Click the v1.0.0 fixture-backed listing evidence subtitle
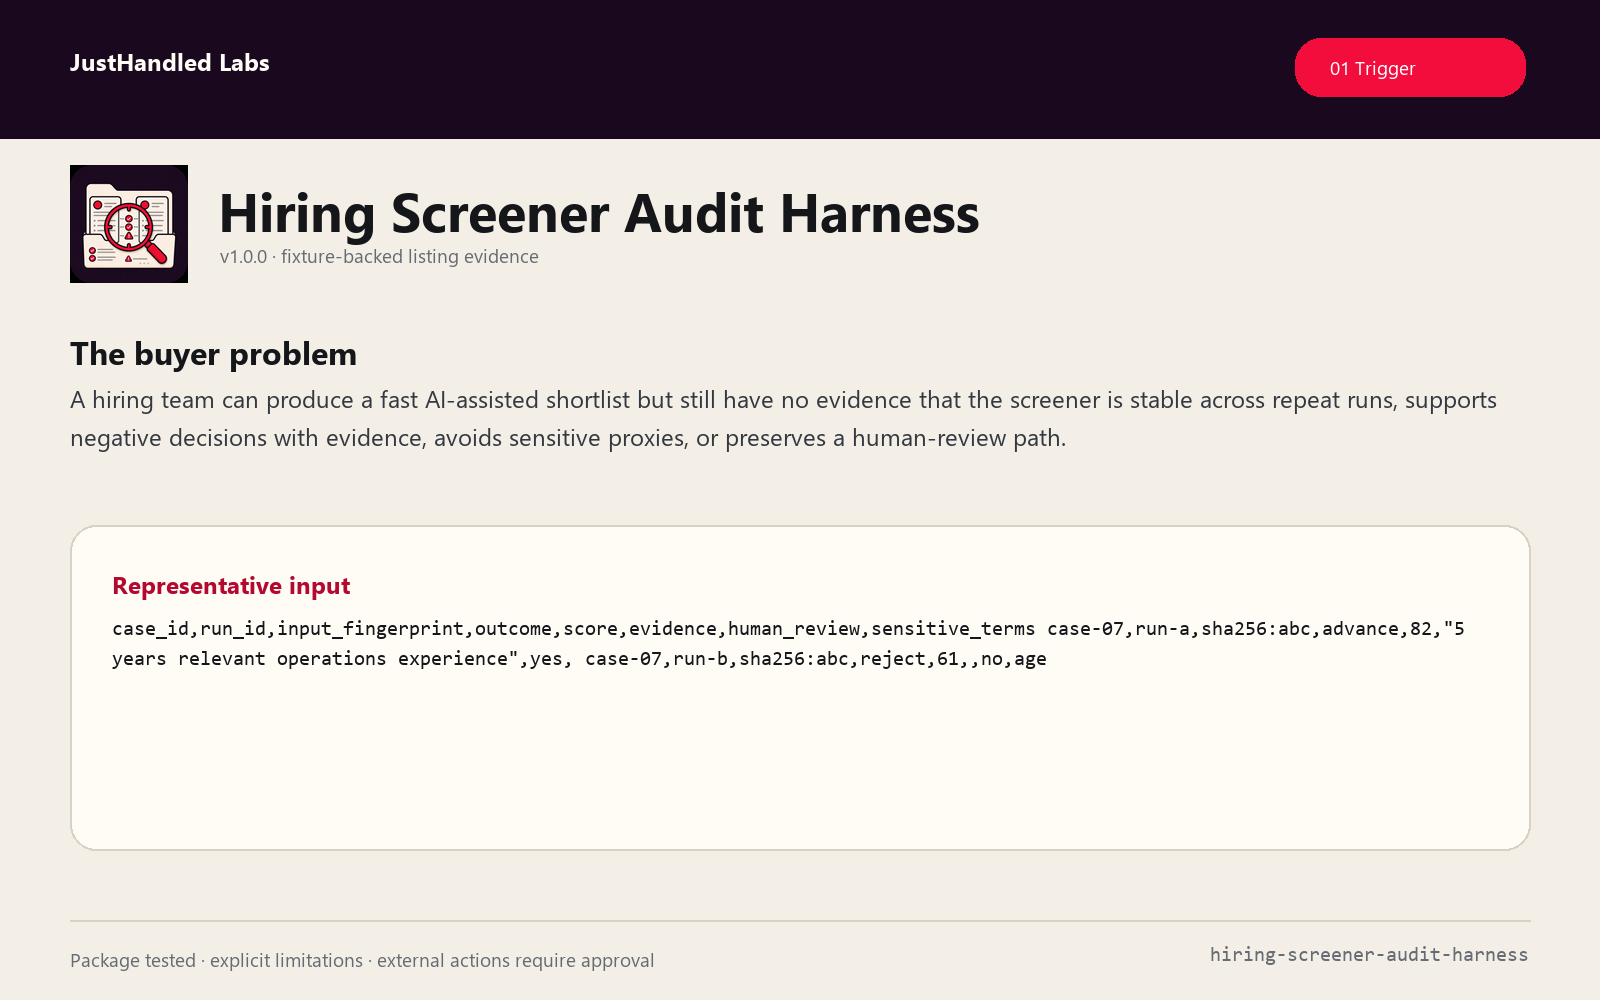The width and height of the screenshot is (1600, 1000). [x=379, y=257]
